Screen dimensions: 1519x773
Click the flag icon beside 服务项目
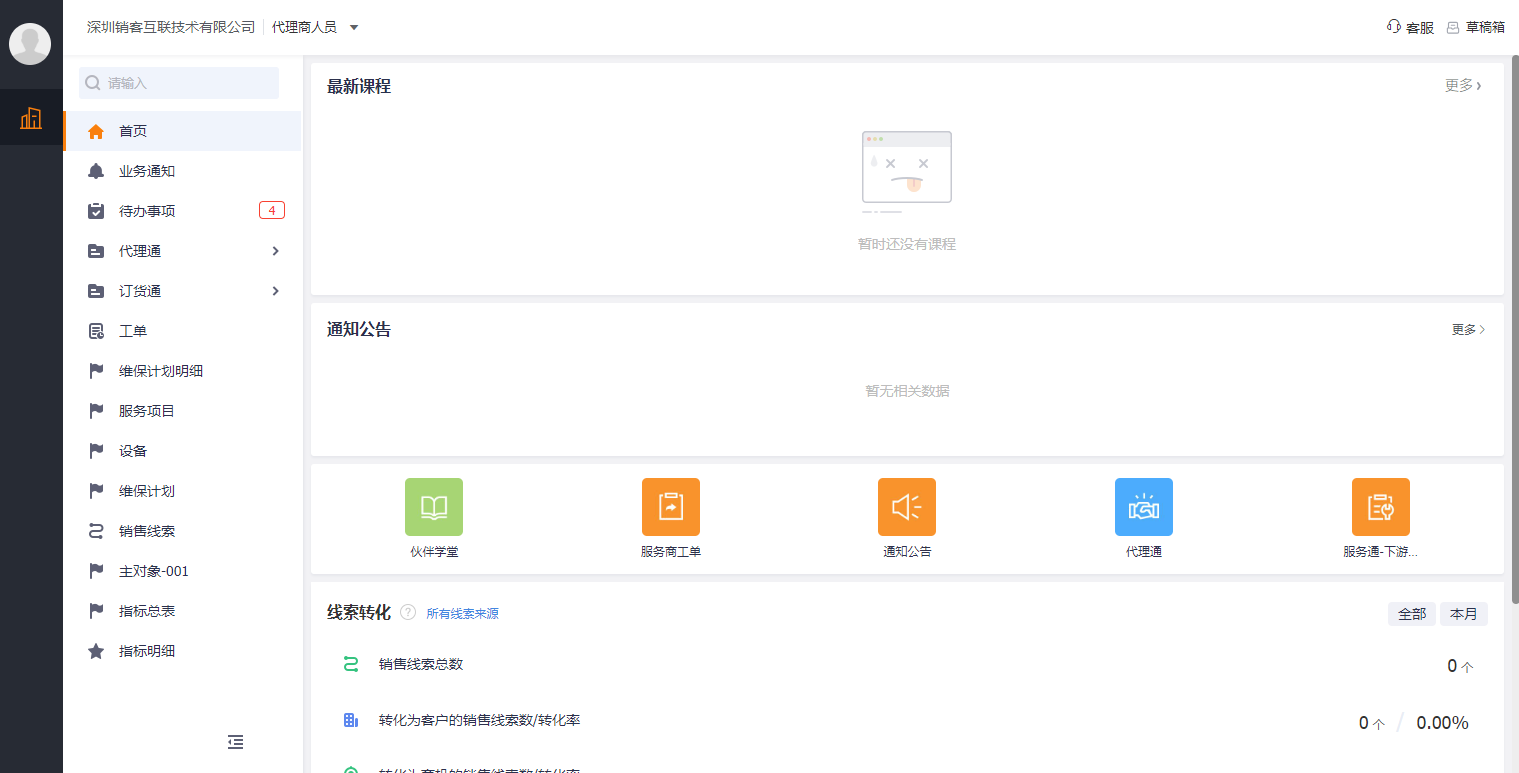[96, 411]
